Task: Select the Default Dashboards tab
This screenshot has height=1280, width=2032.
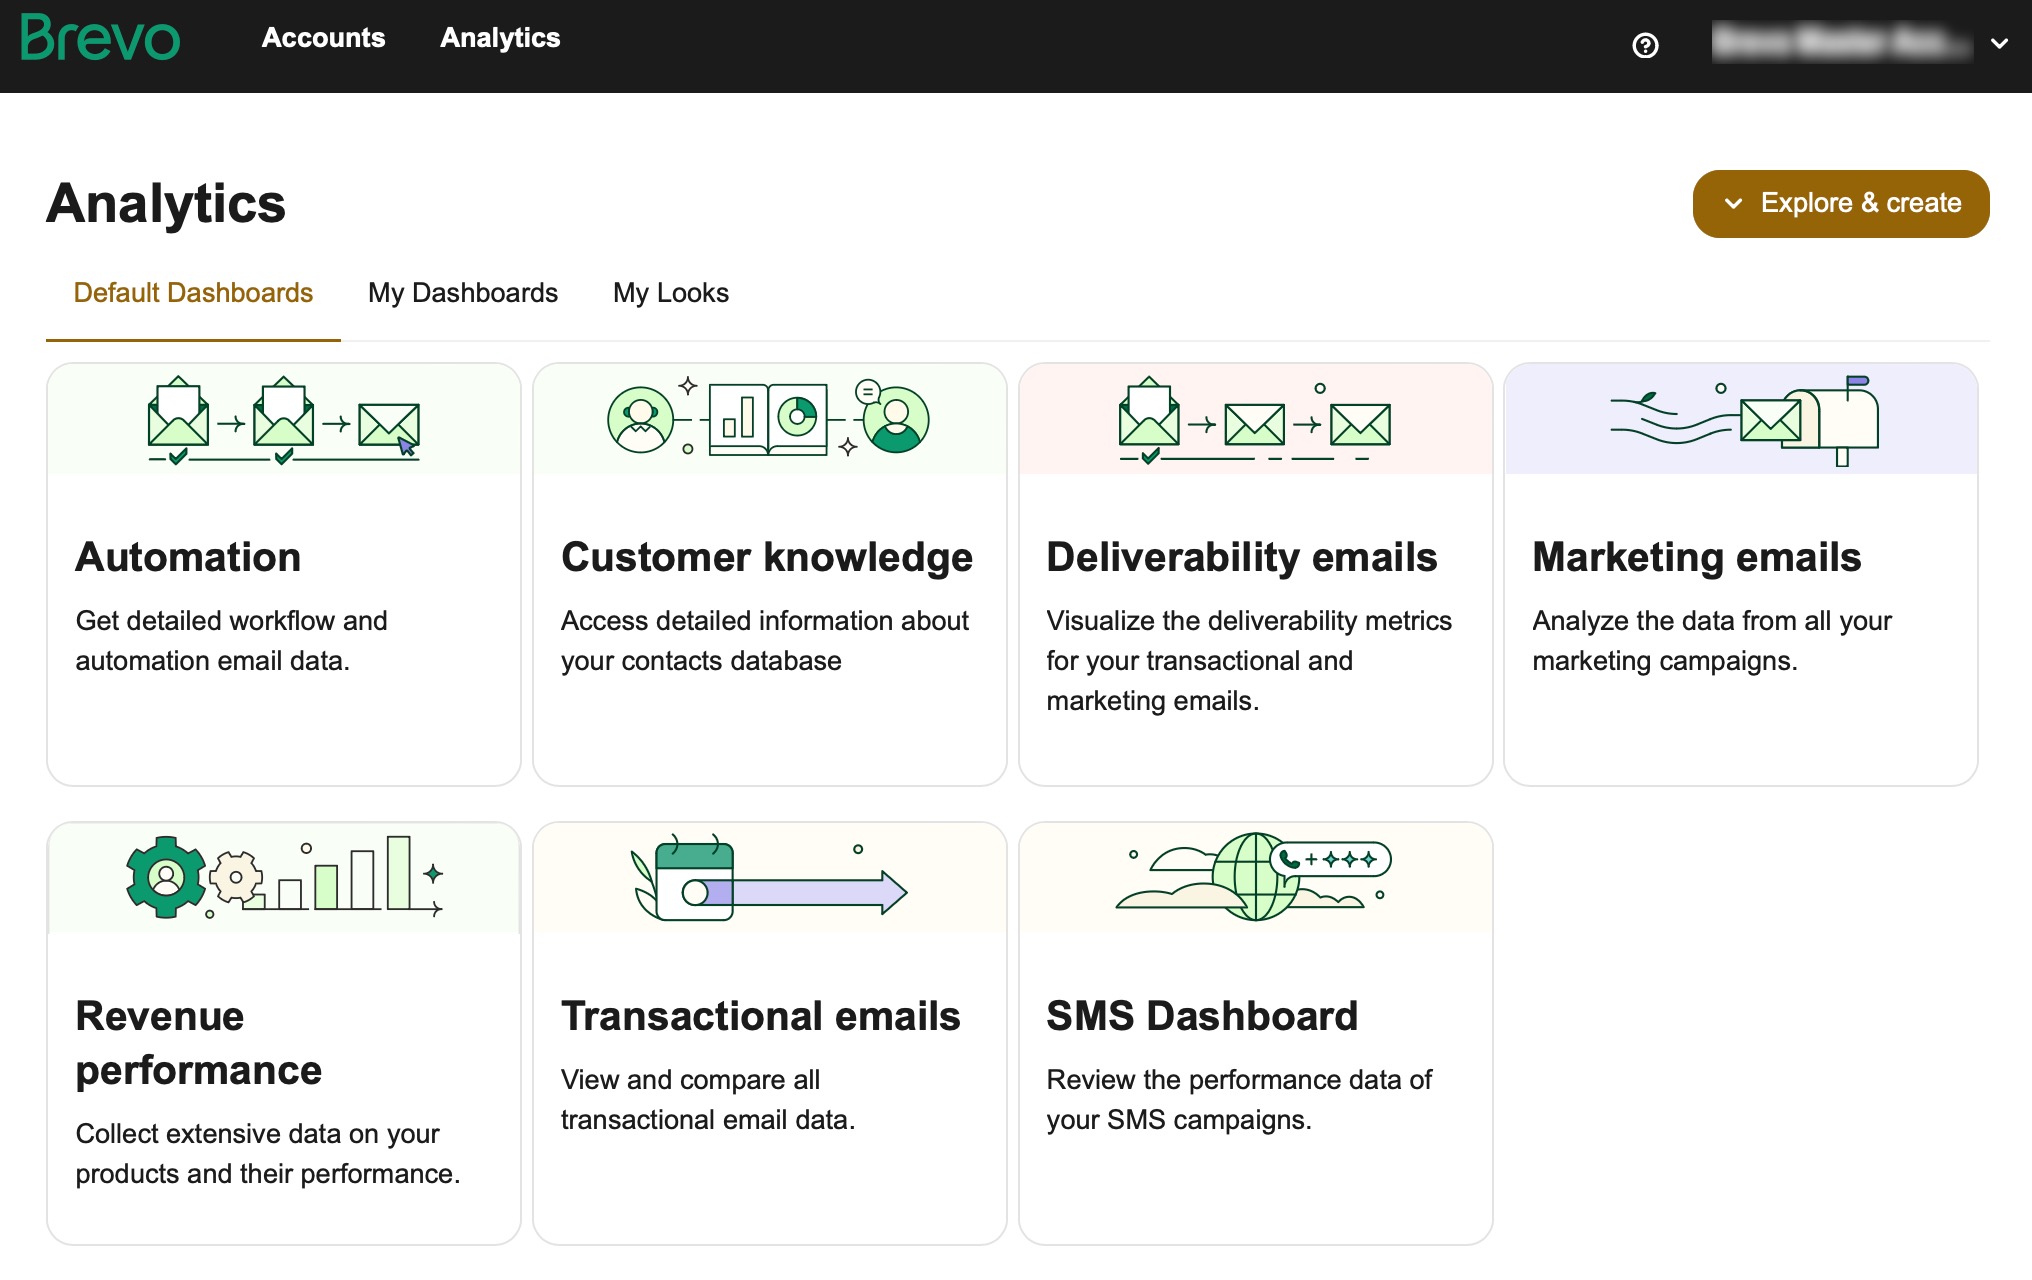Action: (x=193, y=292)
